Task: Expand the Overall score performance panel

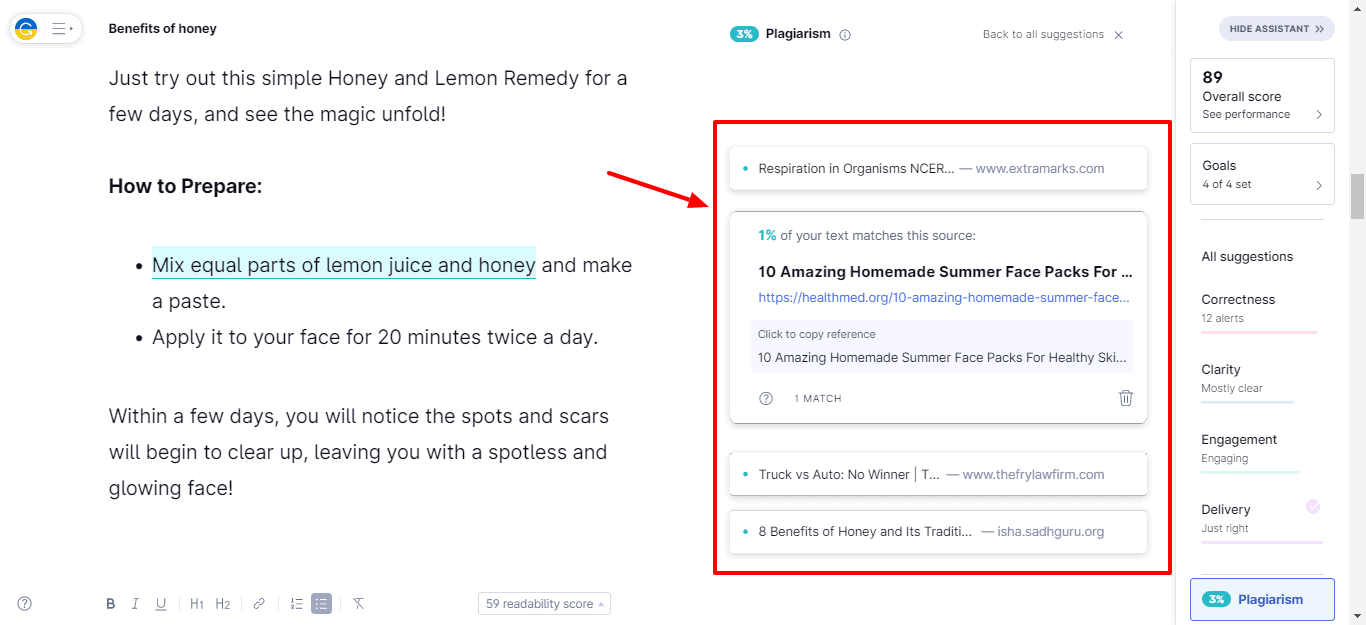Action: (x=1262, y=96)
